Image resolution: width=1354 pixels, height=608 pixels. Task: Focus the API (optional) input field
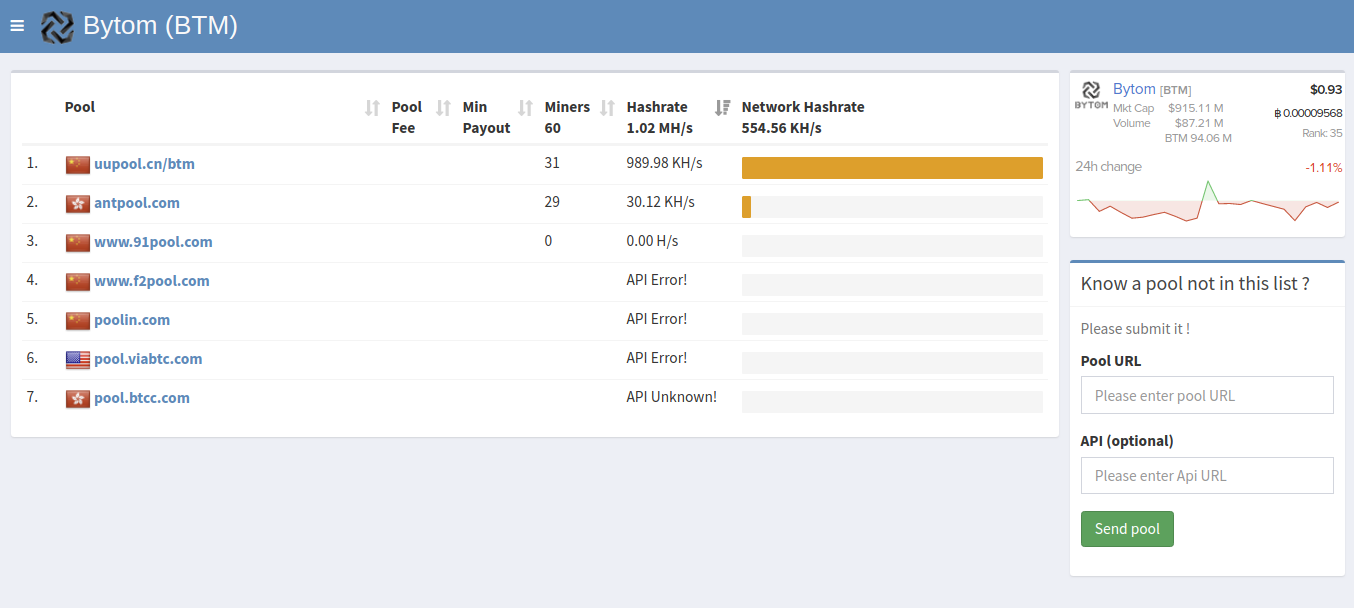1207,475
